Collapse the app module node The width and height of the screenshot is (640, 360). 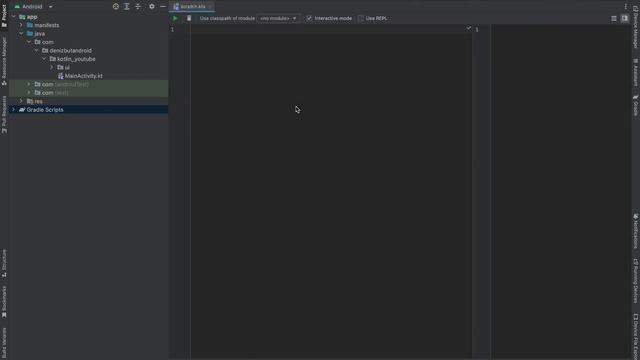14,17
